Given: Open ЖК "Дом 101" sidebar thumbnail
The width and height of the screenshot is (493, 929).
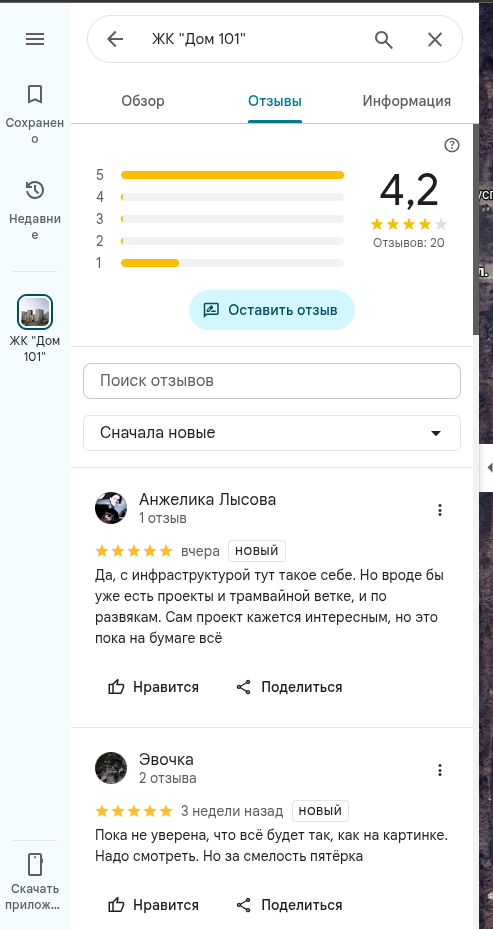Looking at the screenshot, I should click(35, 312).
